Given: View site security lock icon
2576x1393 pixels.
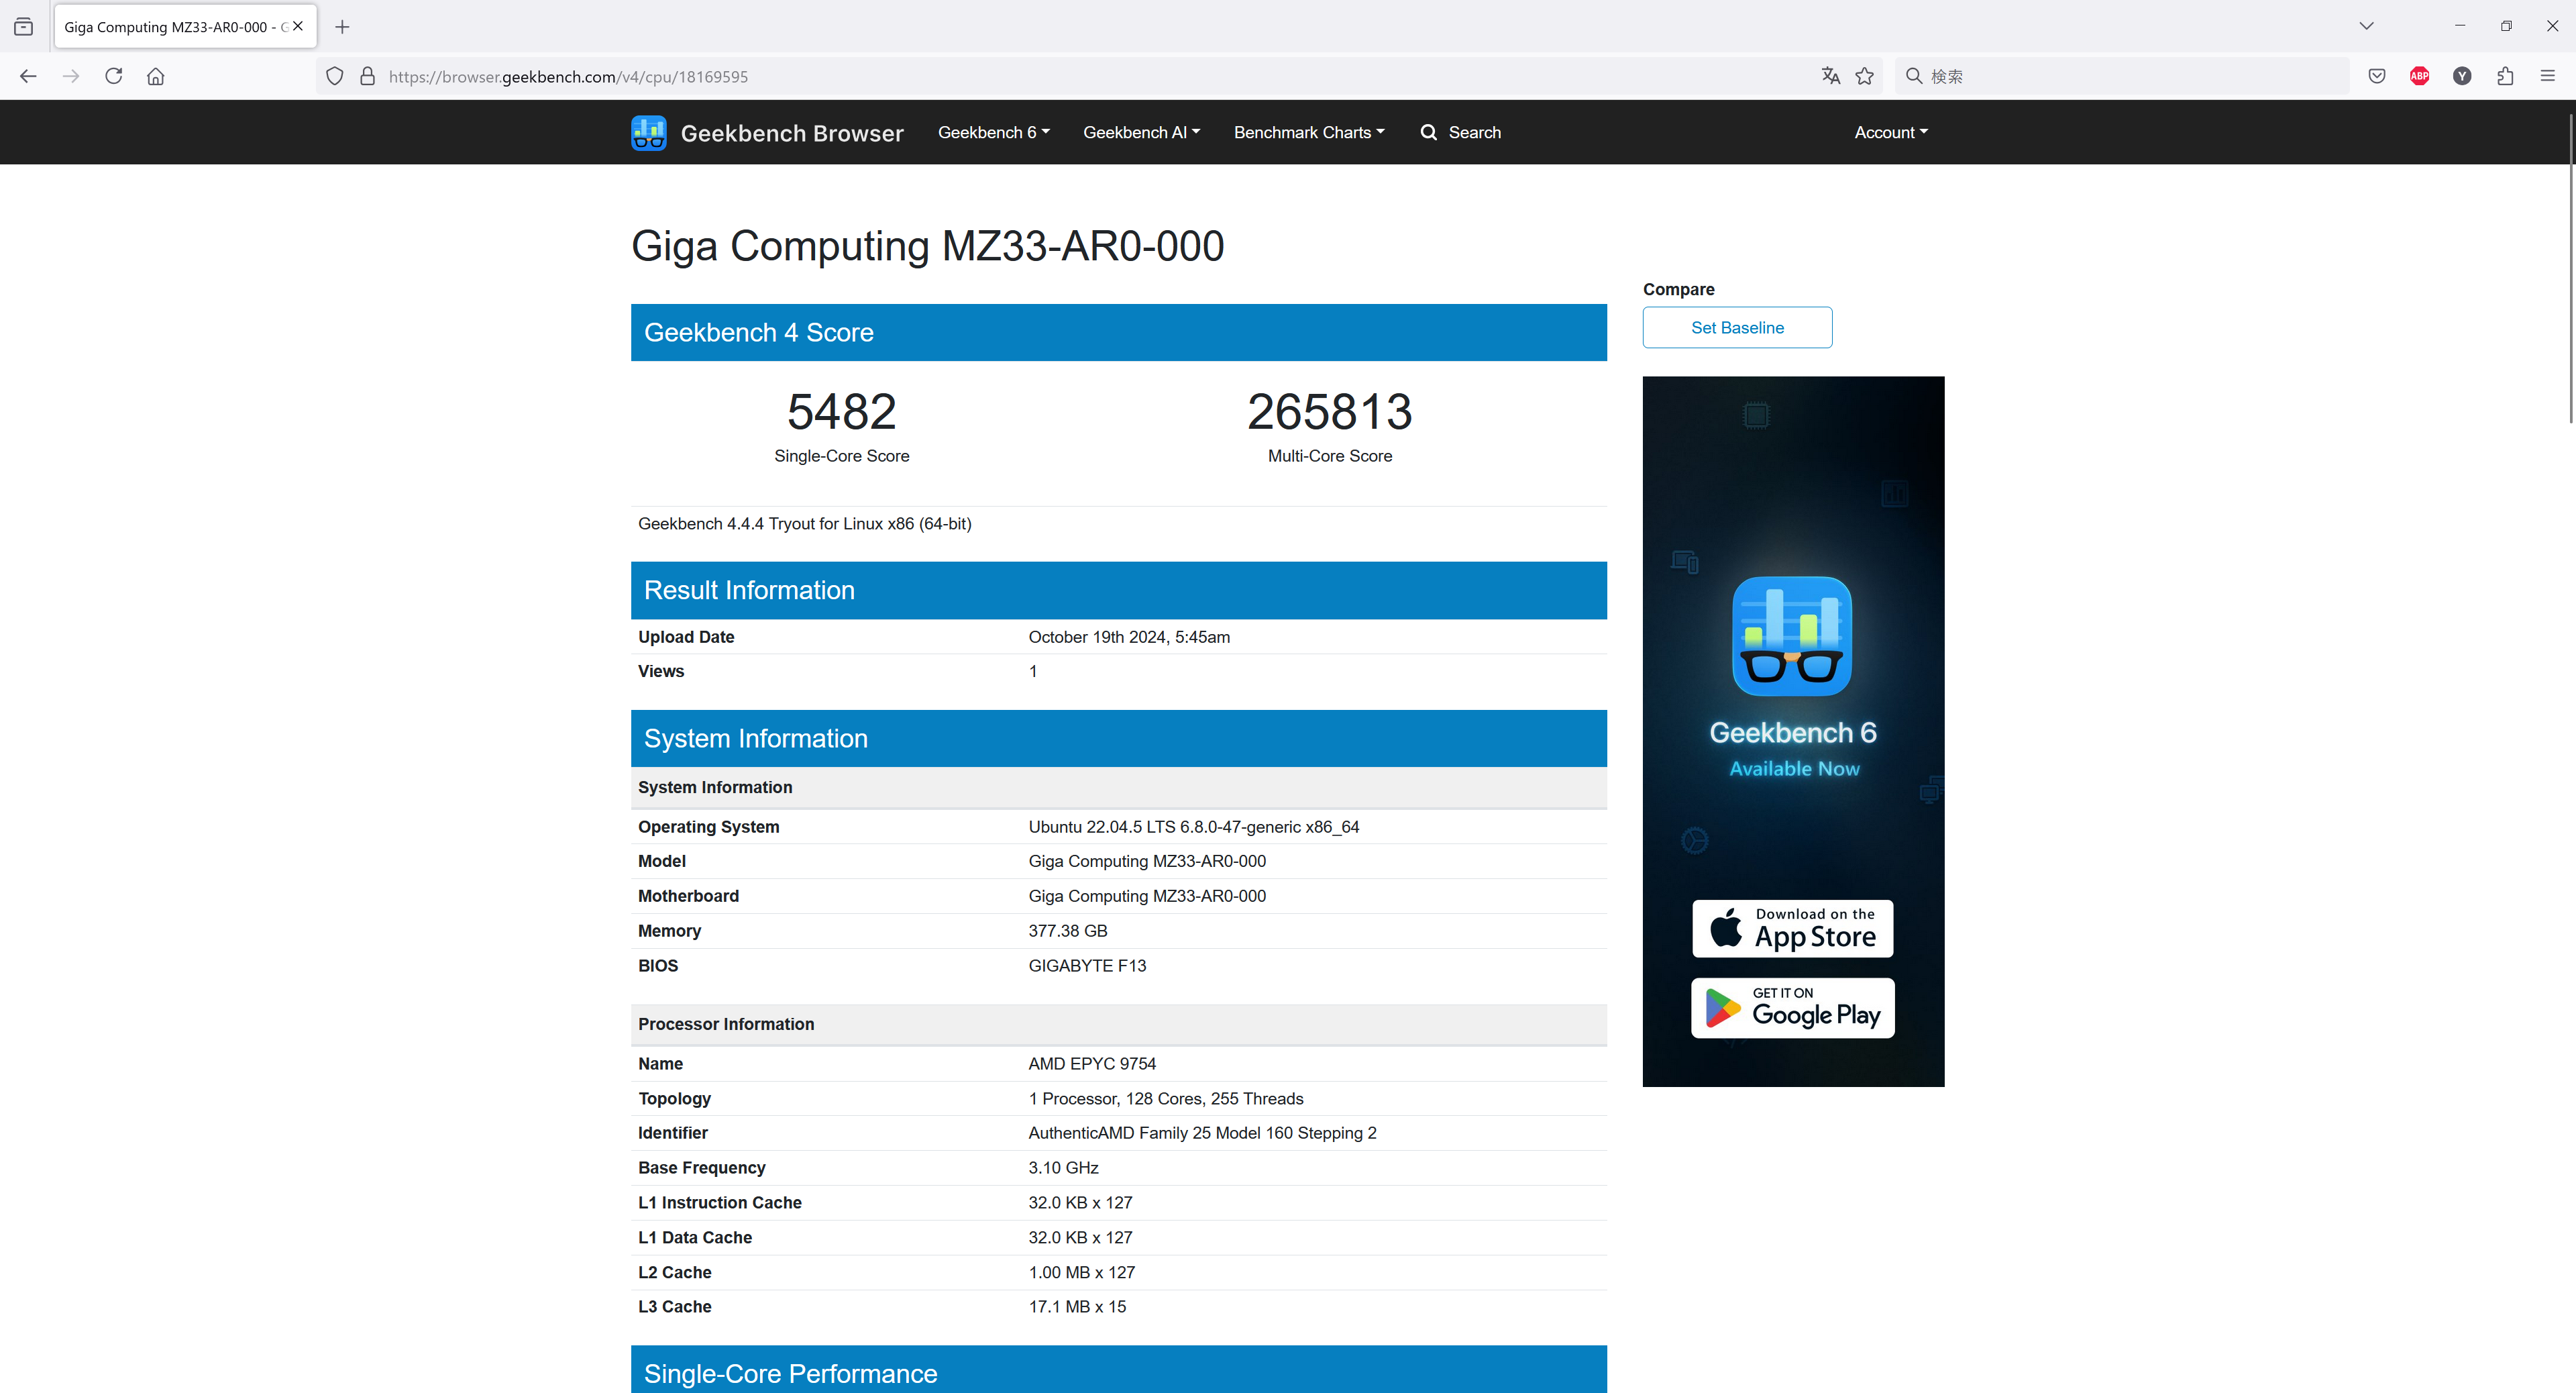Looking at the screenshot, I should [x=367, y=76].
